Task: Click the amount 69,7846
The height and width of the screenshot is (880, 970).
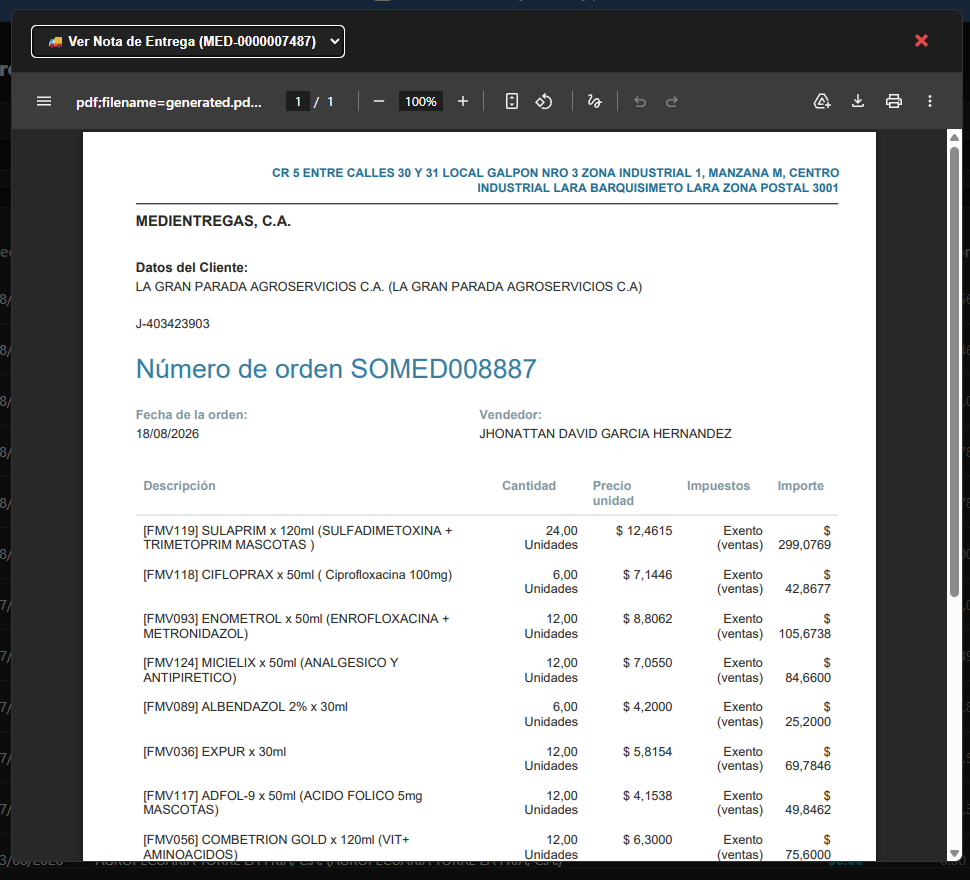Action: tap(808, 766)
